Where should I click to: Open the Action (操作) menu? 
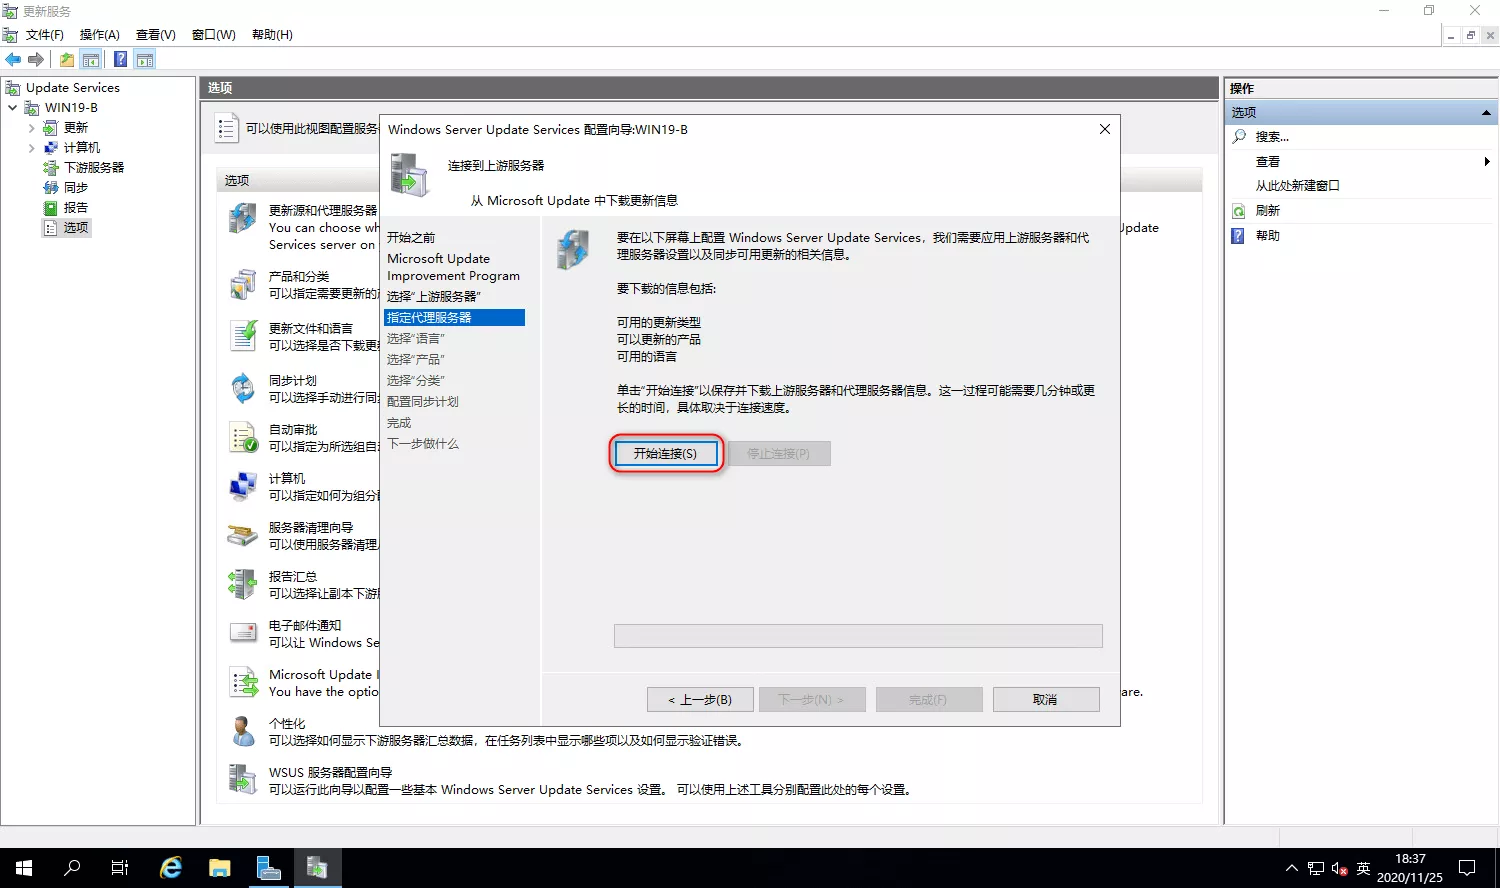point(99,35)
